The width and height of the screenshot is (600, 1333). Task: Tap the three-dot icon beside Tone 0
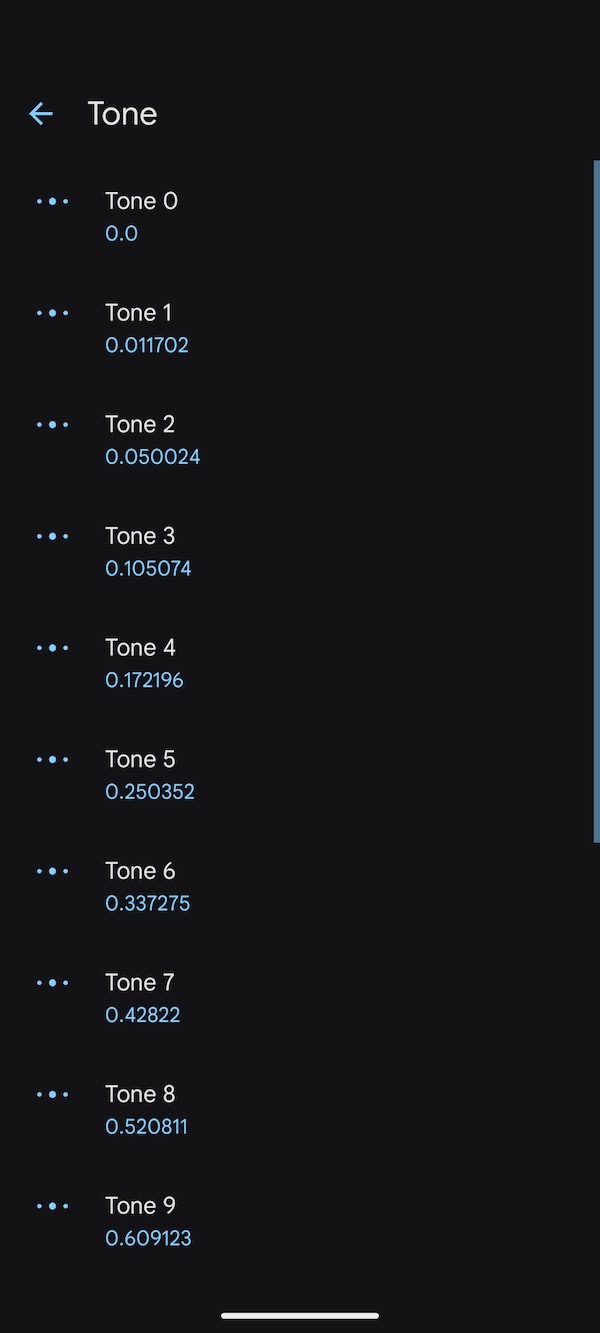pyautogui.click(x=52, y=202)
